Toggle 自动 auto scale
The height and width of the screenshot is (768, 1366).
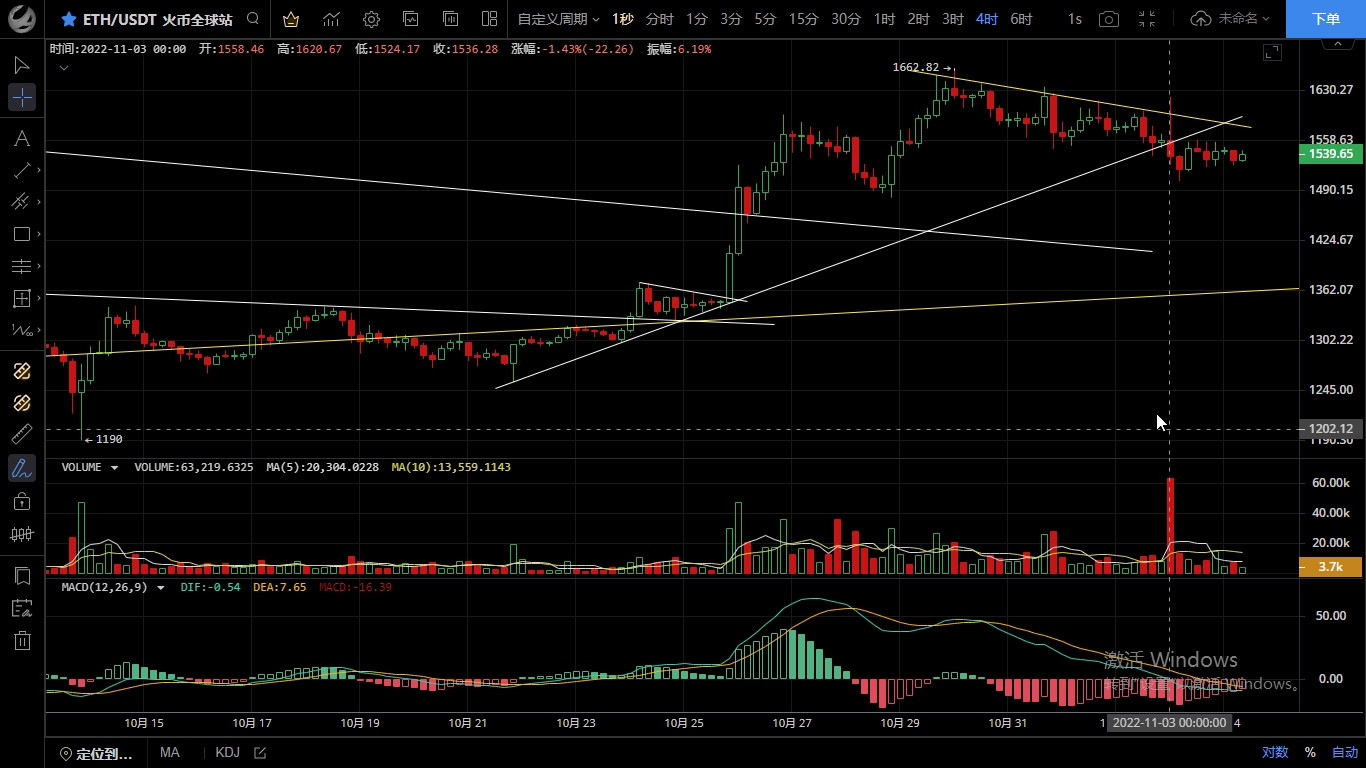(x=1345, y=752)
